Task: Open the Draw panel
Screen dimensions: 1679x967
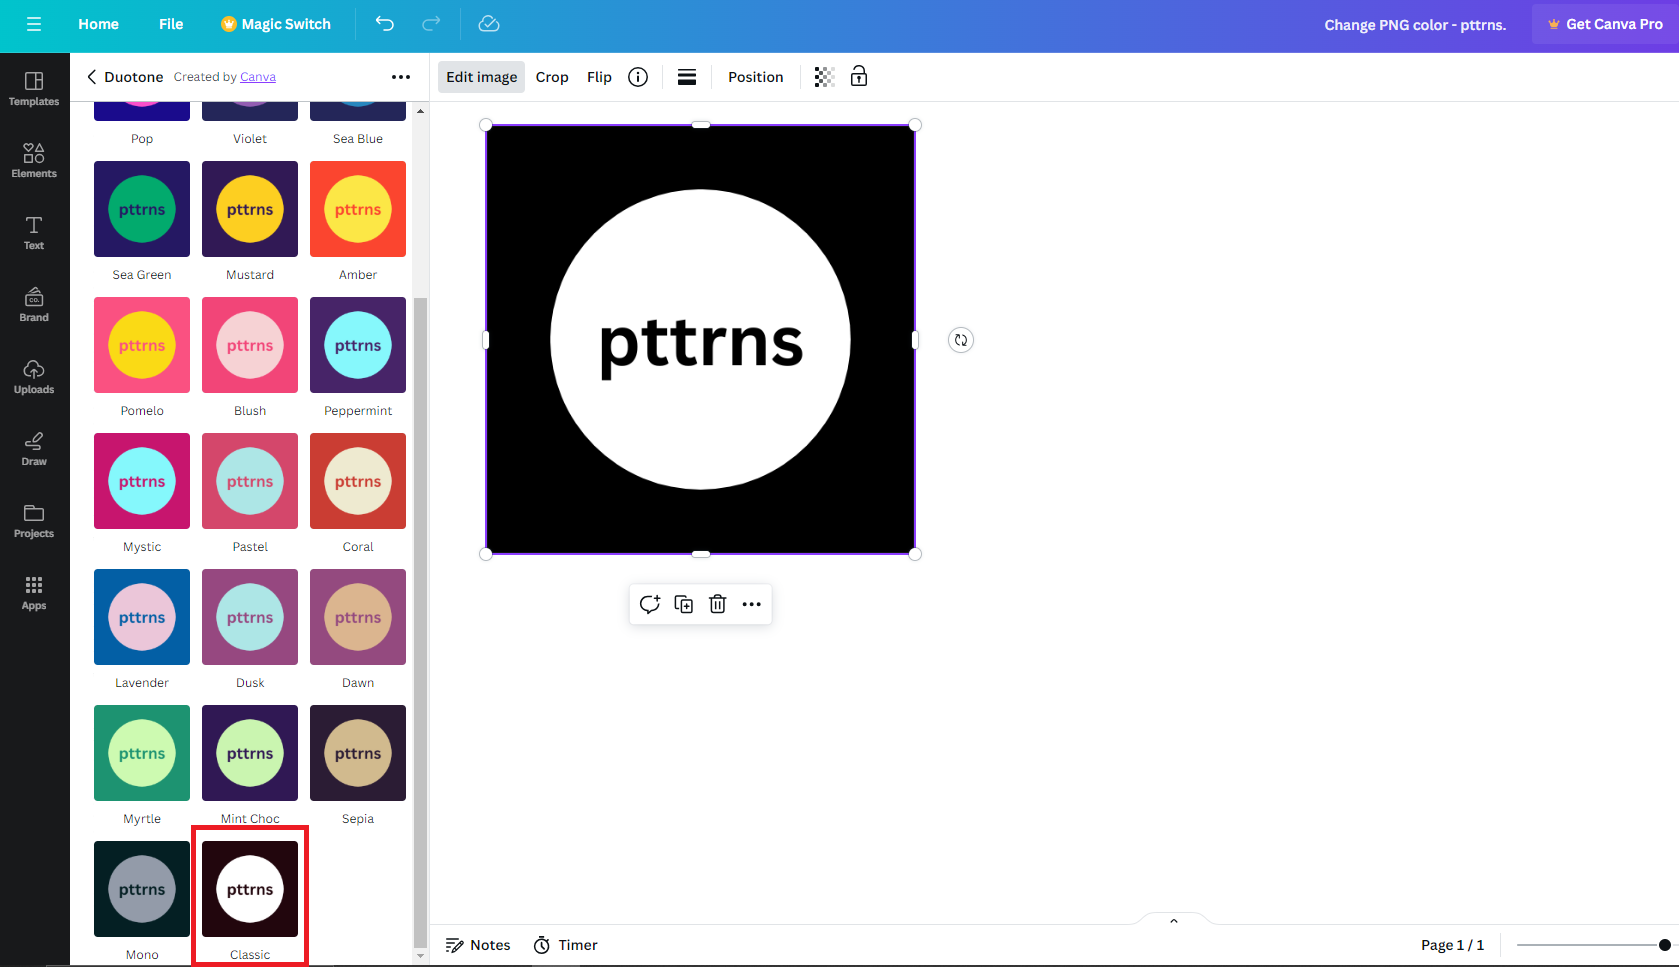Action: pyautogui.click(x=34, y=448)
